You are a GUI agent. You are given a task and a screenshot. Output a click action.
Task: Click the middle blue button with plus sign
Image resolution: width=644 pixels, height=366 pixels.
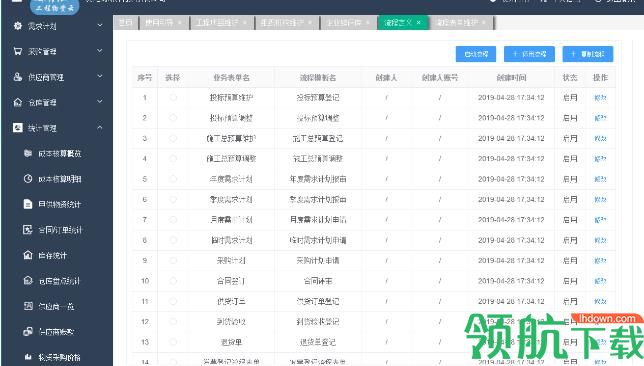click(529, 54)
